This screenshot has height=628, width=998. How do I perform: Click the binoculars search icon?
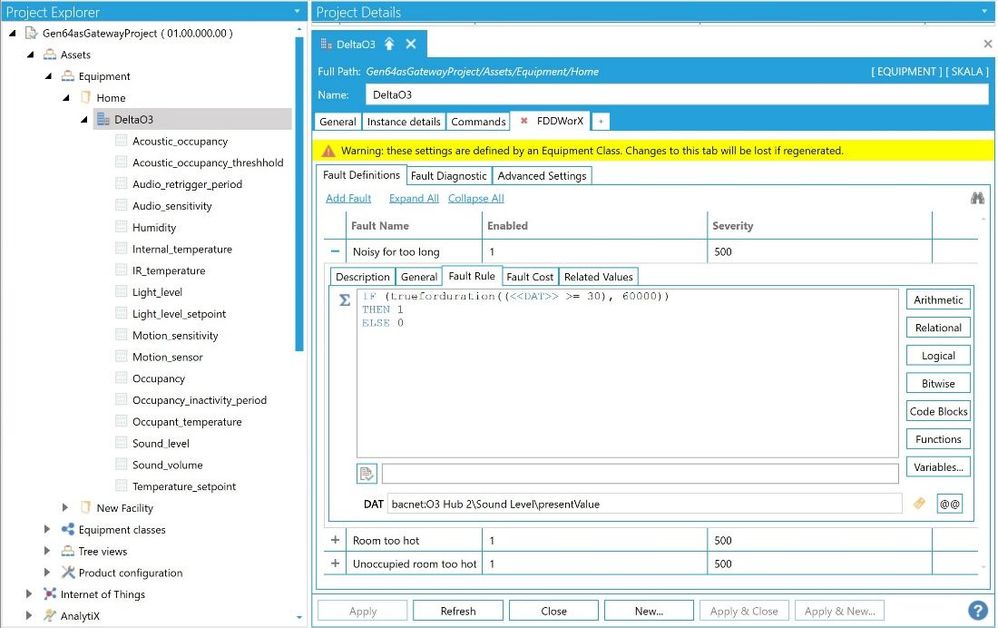[977, 199]
